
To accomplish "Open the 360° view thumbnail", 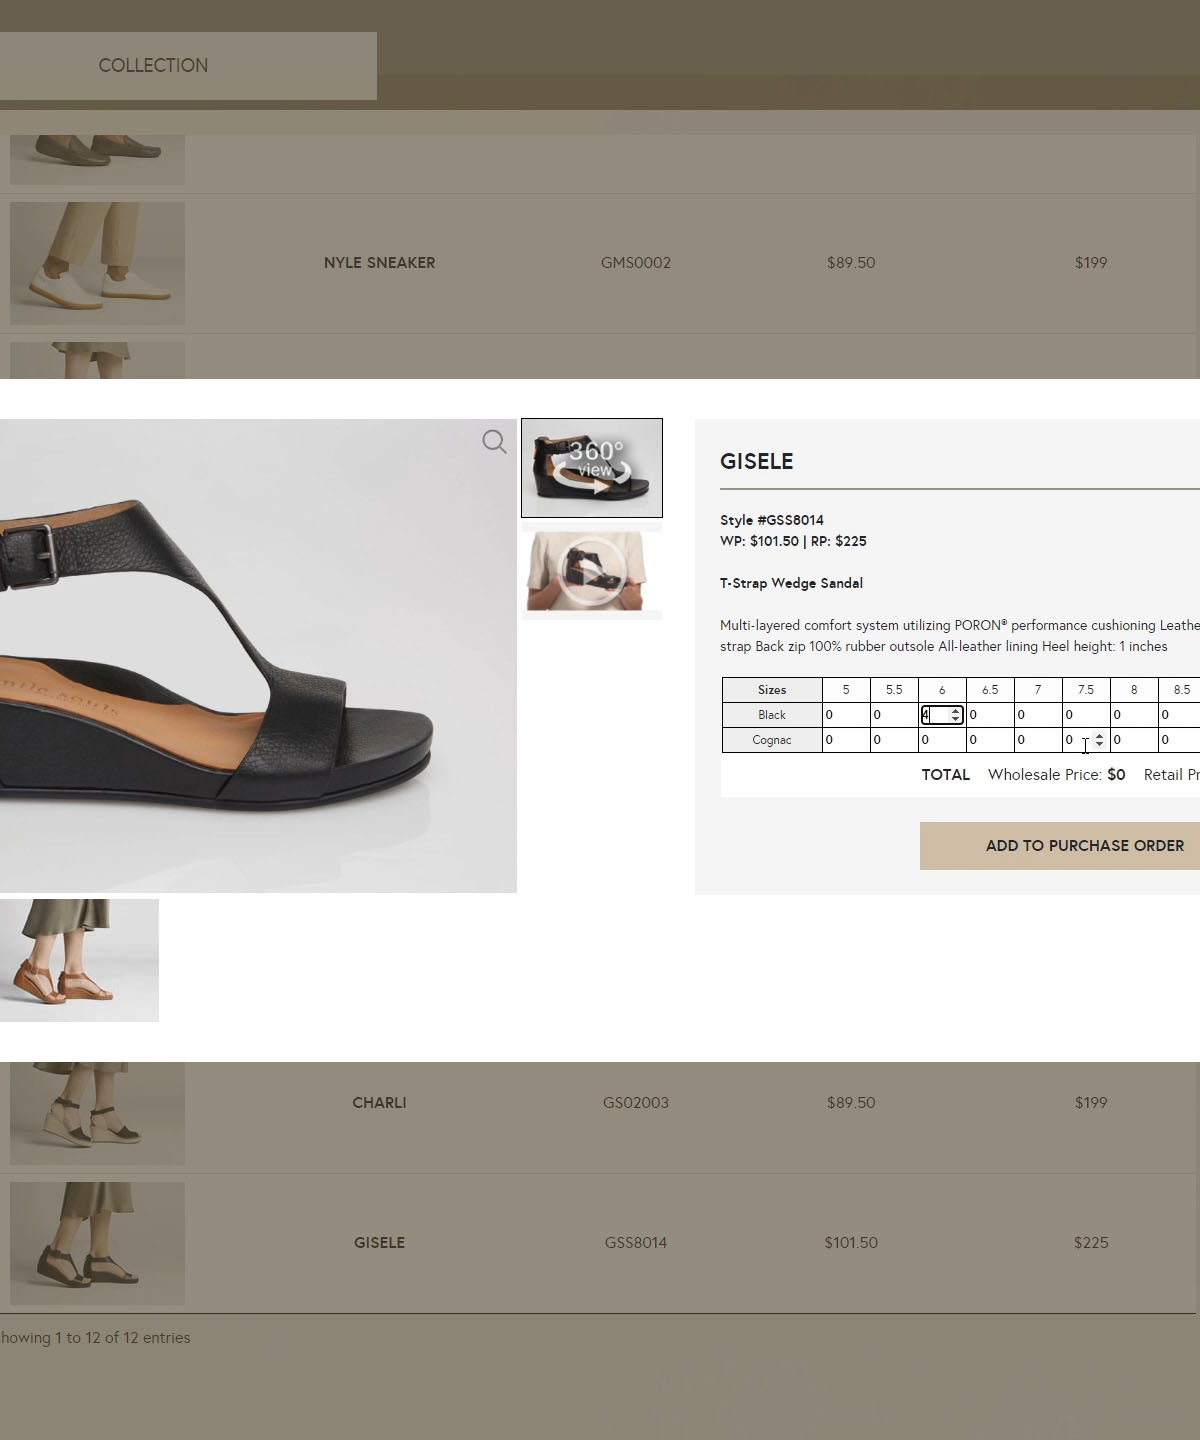I will tap(592, 467).
